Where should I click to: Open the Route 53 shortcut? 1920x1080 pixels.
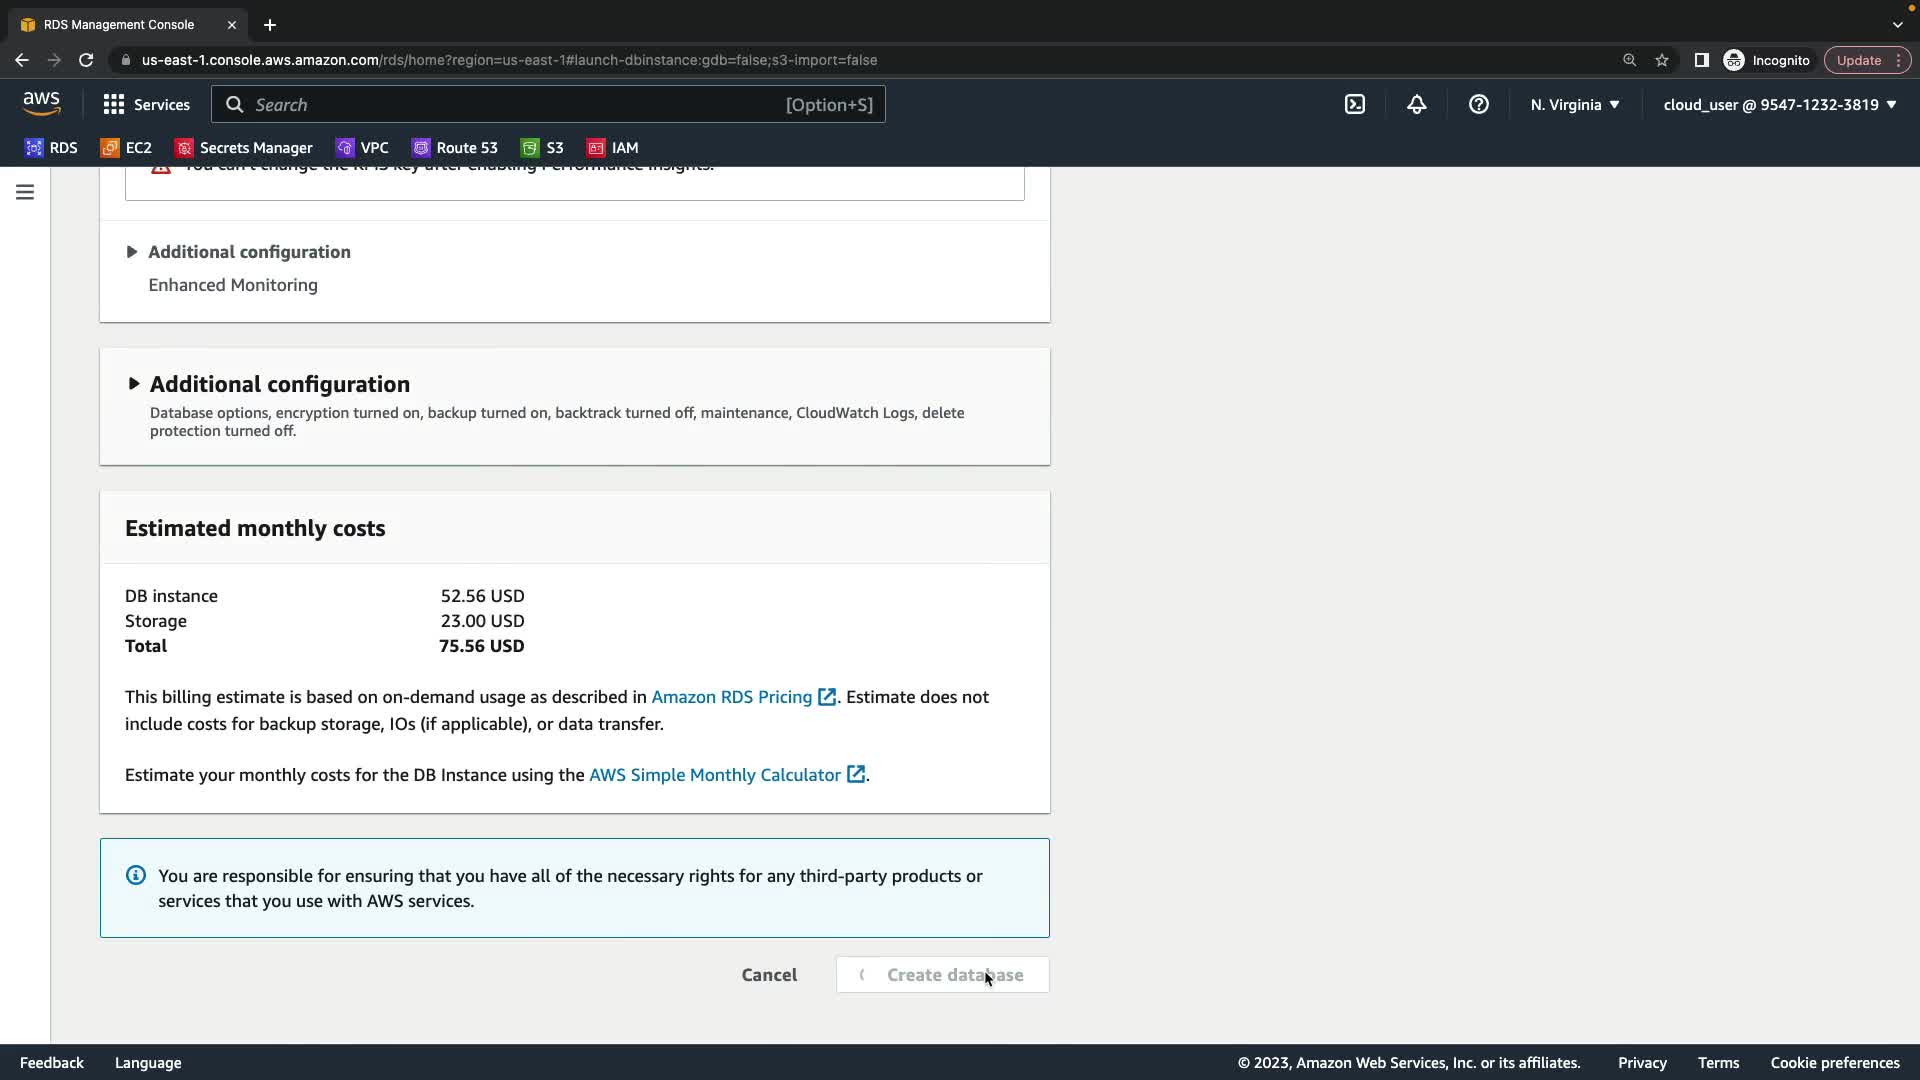(x=455, y=148)
